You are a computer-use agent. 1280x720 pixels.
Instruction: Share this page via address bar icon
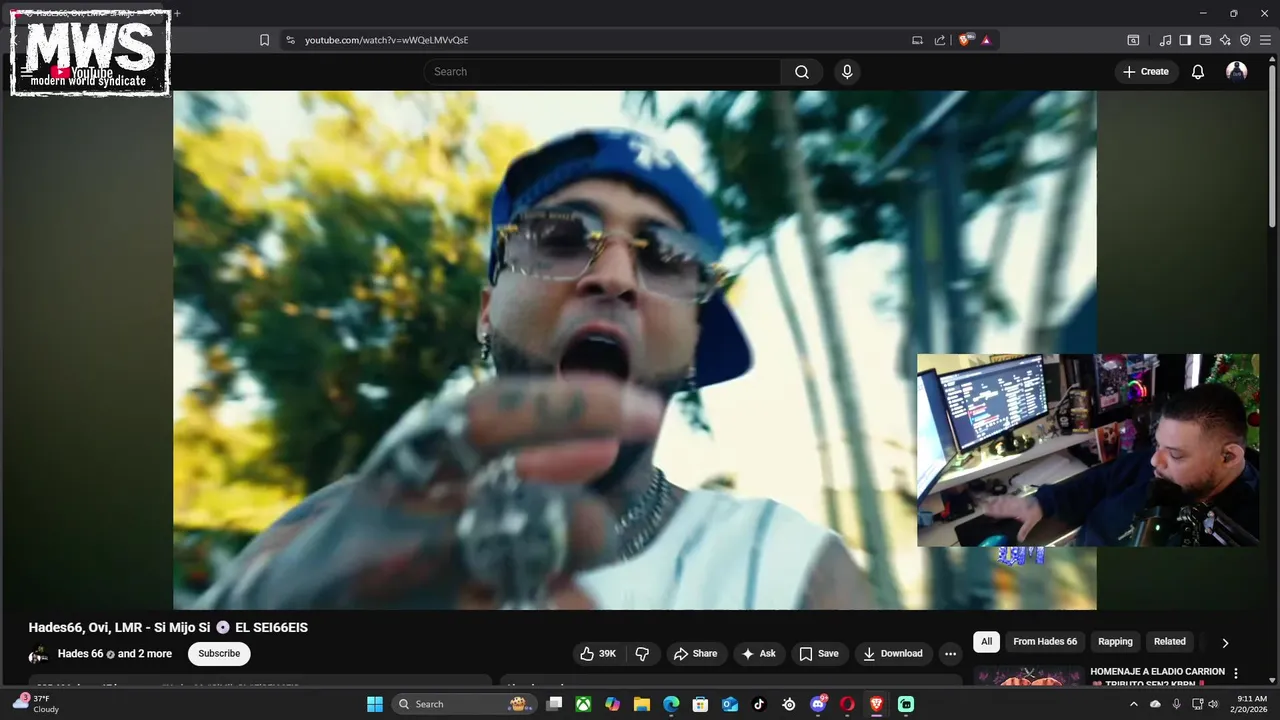pos(940,40)
